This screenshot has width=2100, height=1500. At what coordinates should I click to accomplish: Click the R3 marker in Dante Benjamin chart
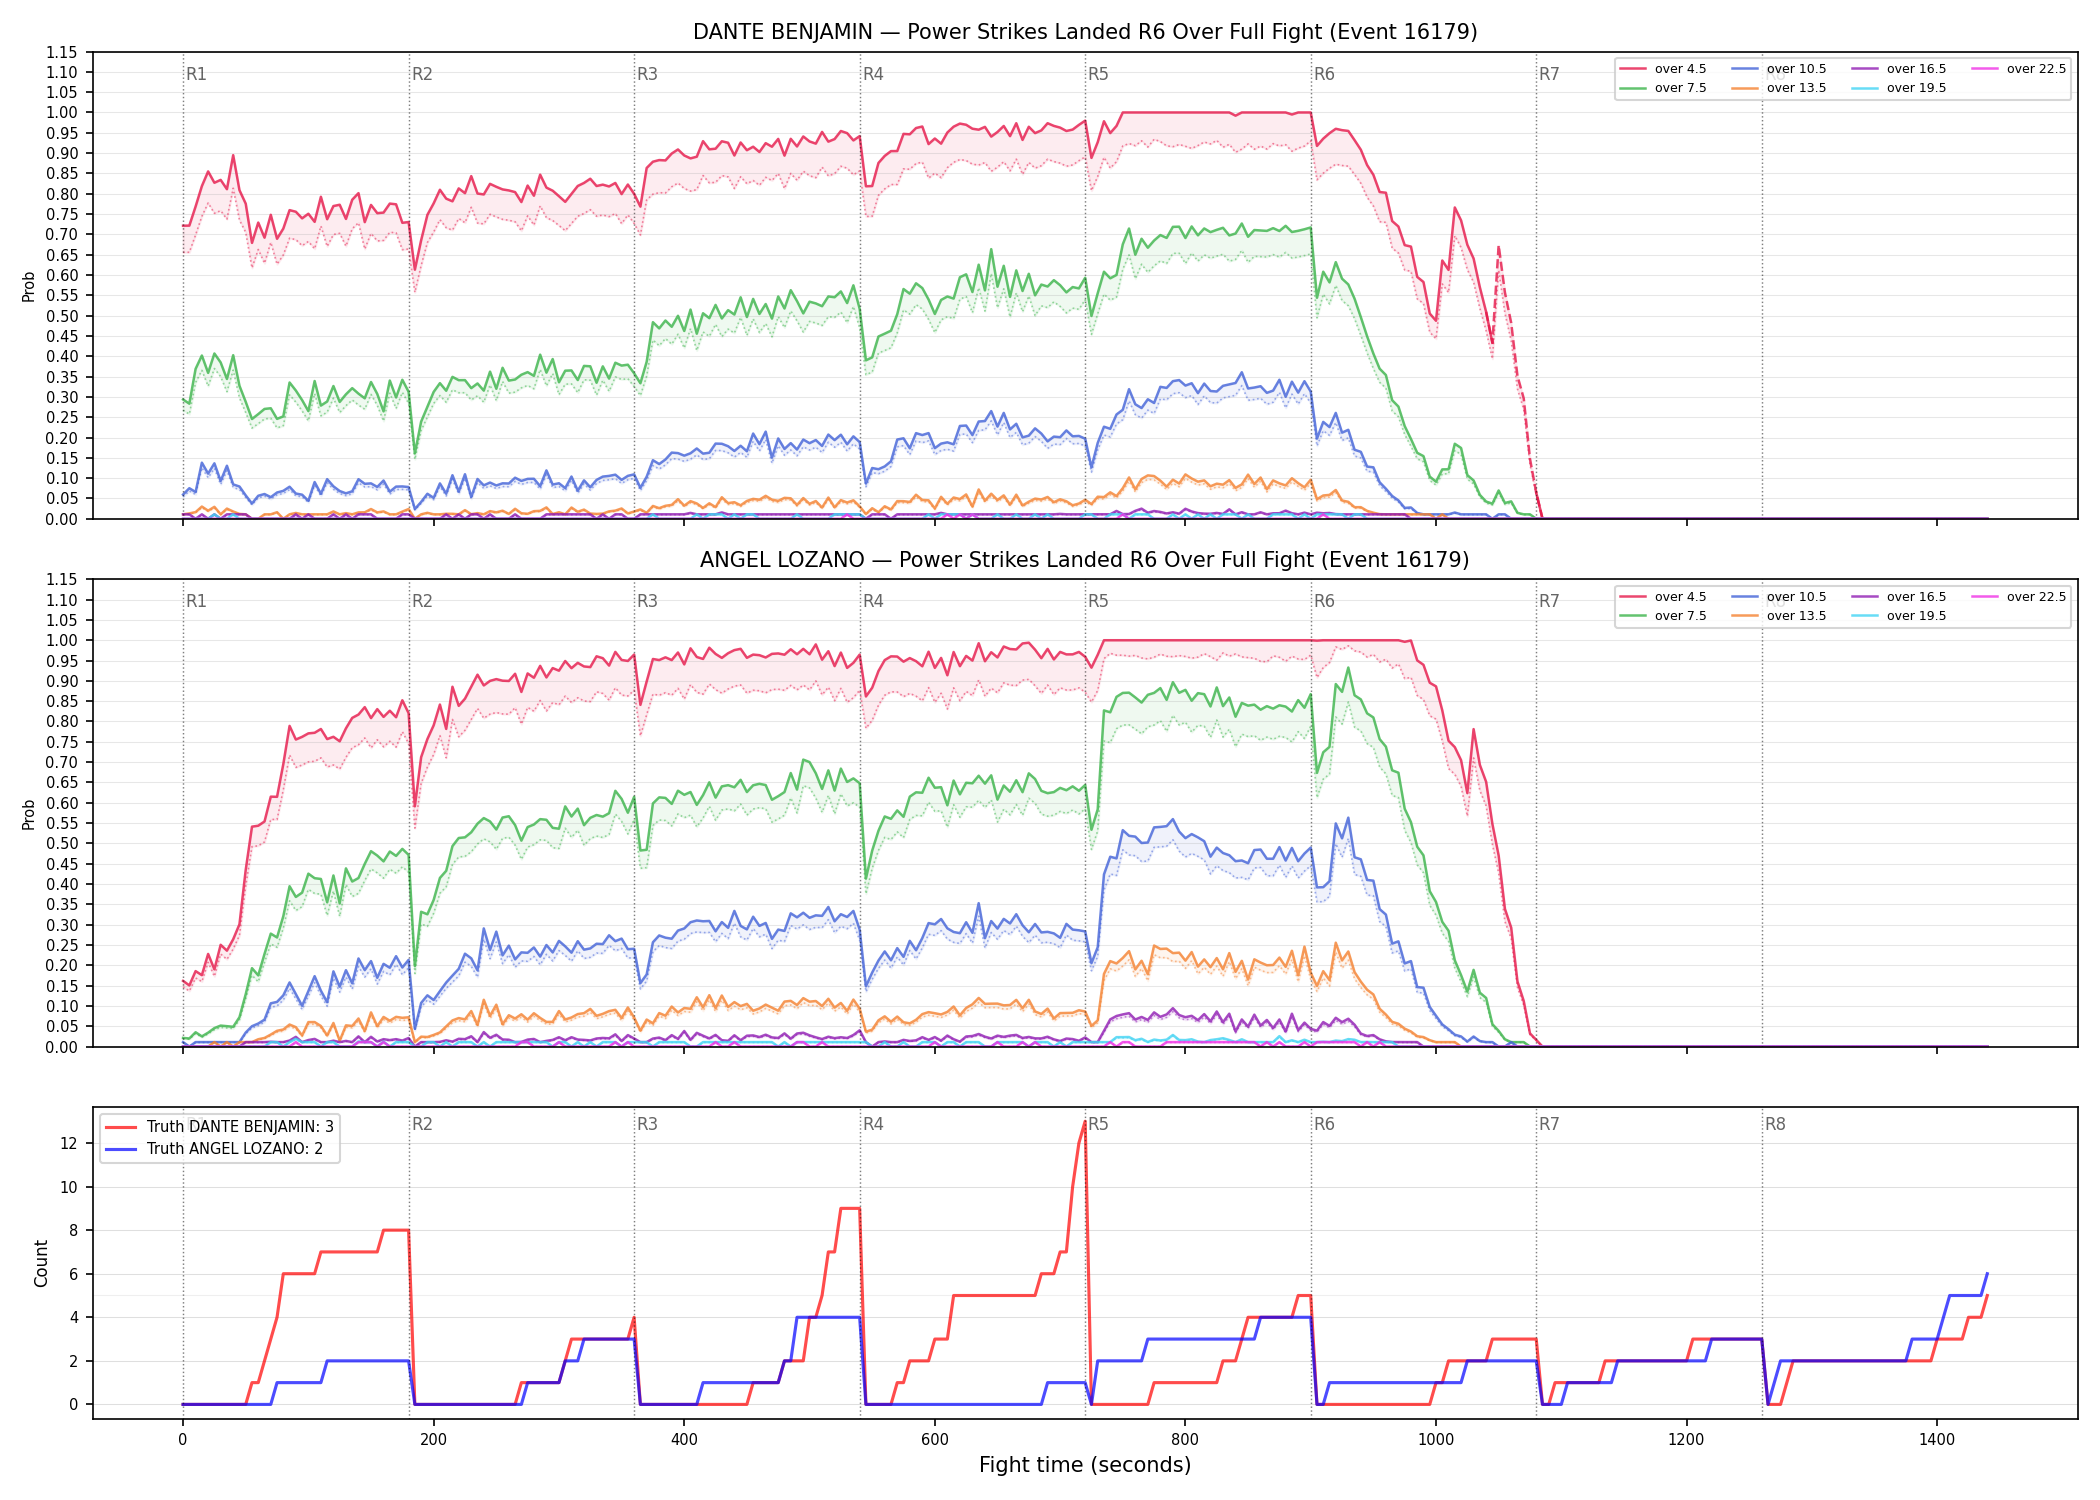pos(647,74)
